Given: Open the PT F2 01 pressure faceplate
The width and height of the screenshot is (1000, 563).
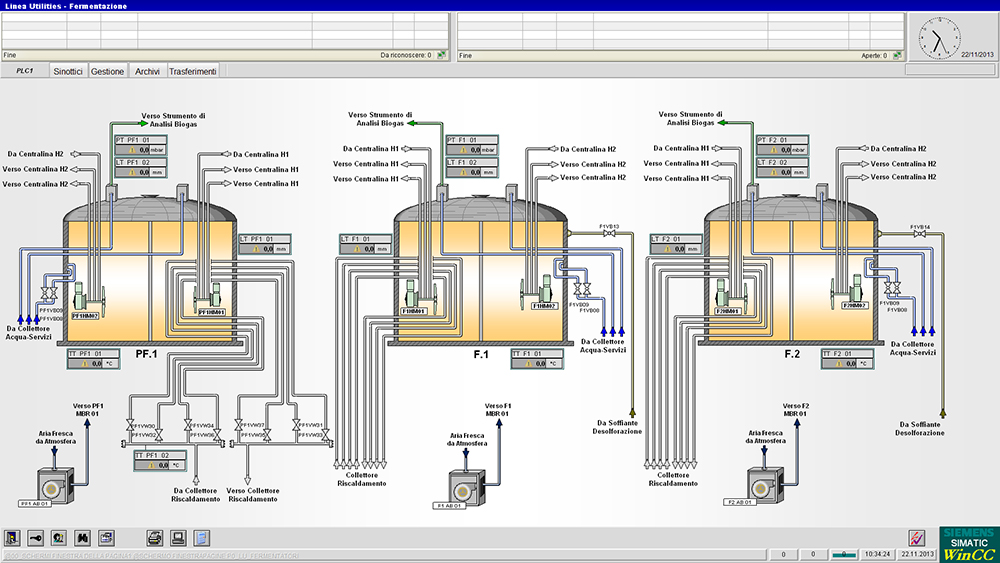Looking at the screenshot, I should pyautogui.click(x=783, y=145).
